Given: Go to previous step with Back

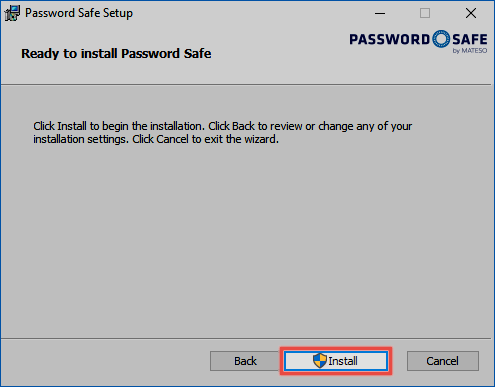Looking at the screenshot, I should pos(245,361).
